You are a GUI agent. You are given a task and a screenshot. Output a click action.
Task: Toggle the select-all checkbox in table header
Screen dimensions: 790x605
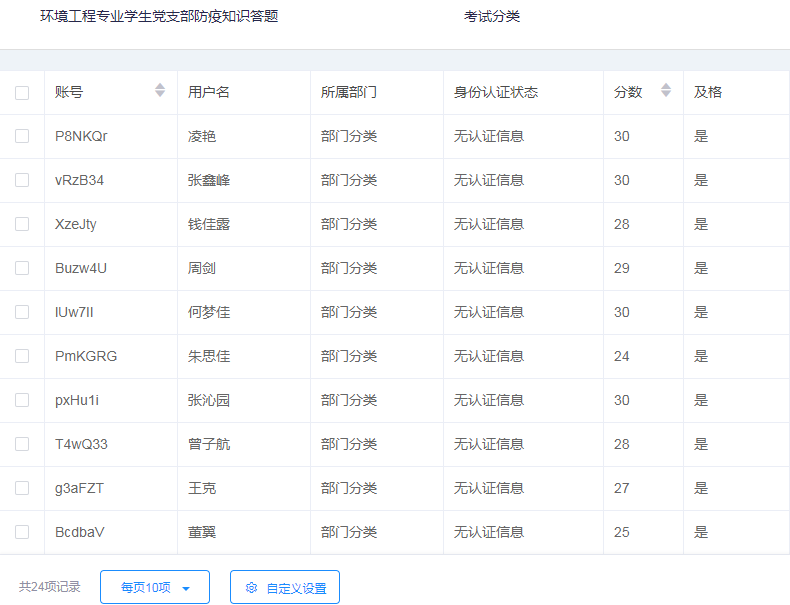22,93
